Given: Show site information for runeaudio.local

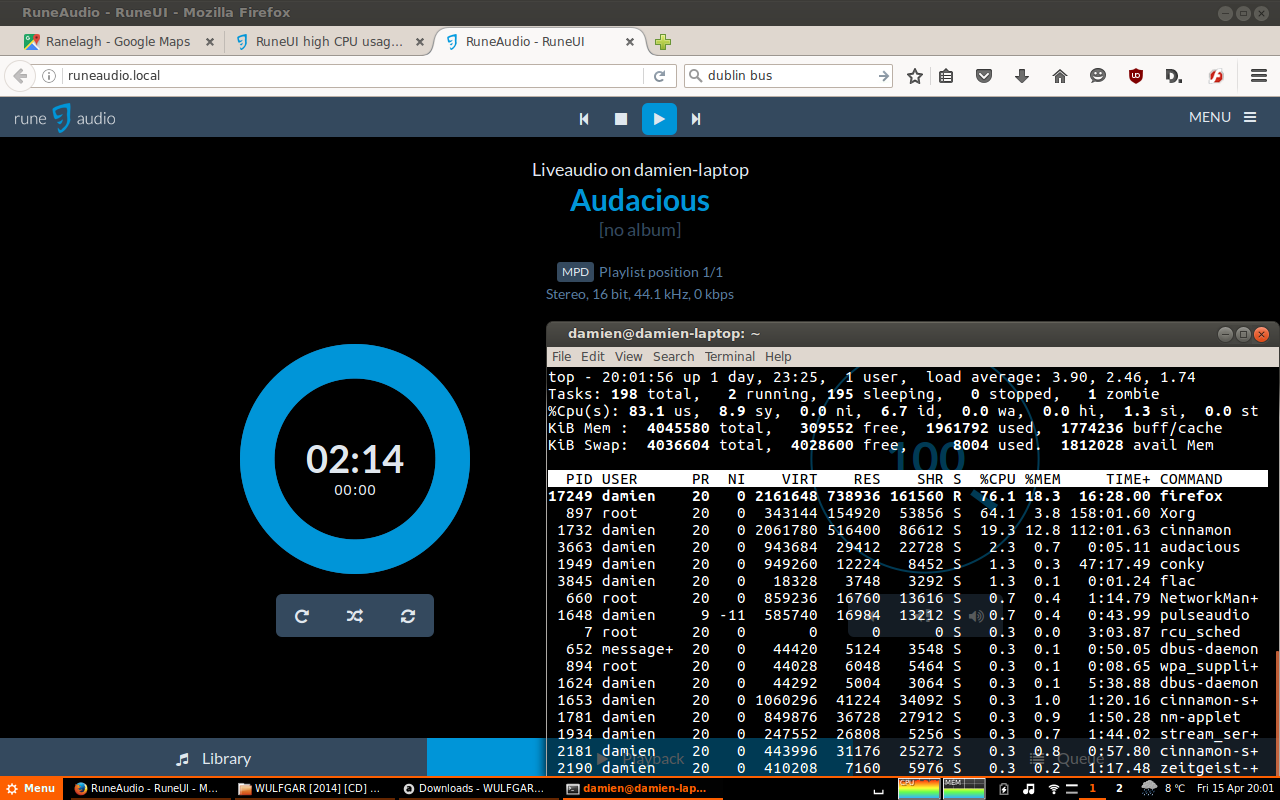Looking at the screenshot, I should click(x=49, y=76).
